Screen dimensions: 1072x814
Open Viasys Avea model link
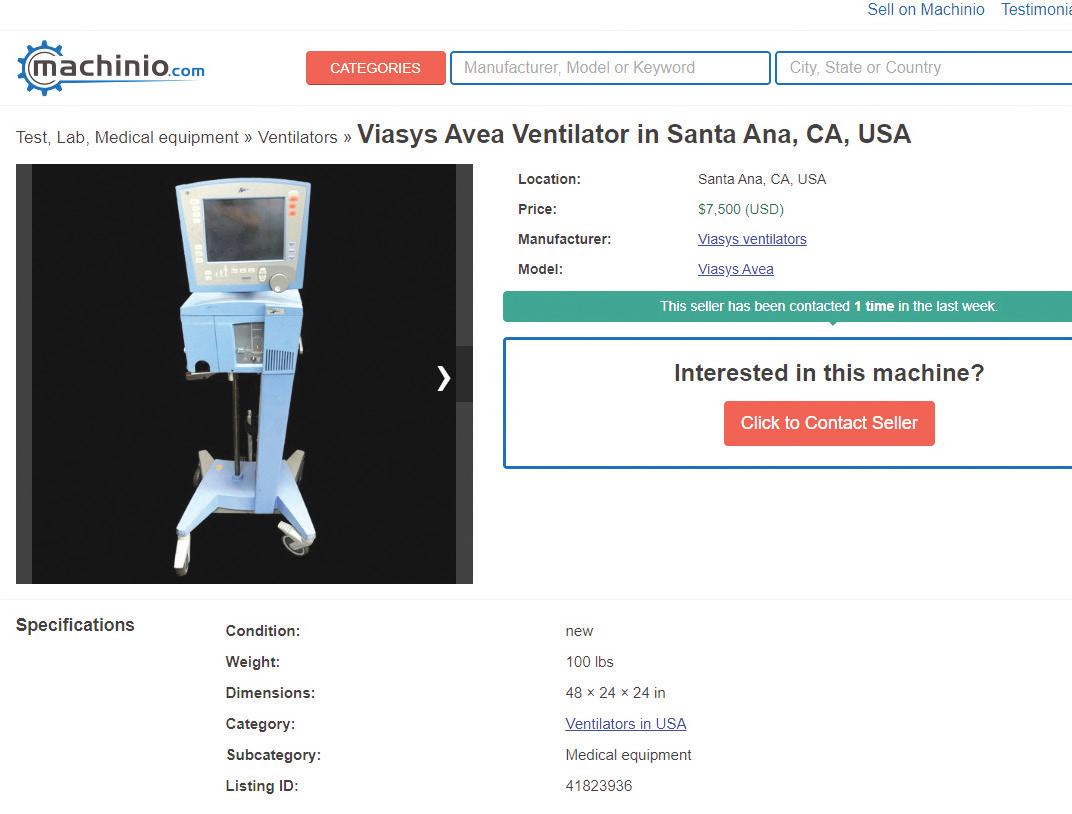click(736, 269)
